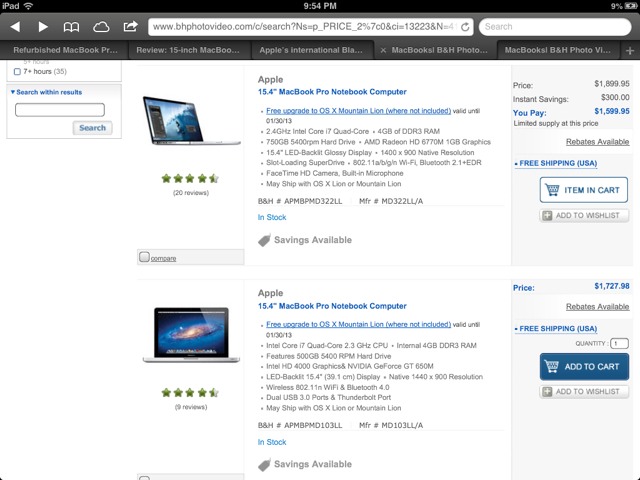This screenshot has height=480, width=640.
Task: Open second MacBook Pro galaxy thumbnail
Action: point(191,335)
